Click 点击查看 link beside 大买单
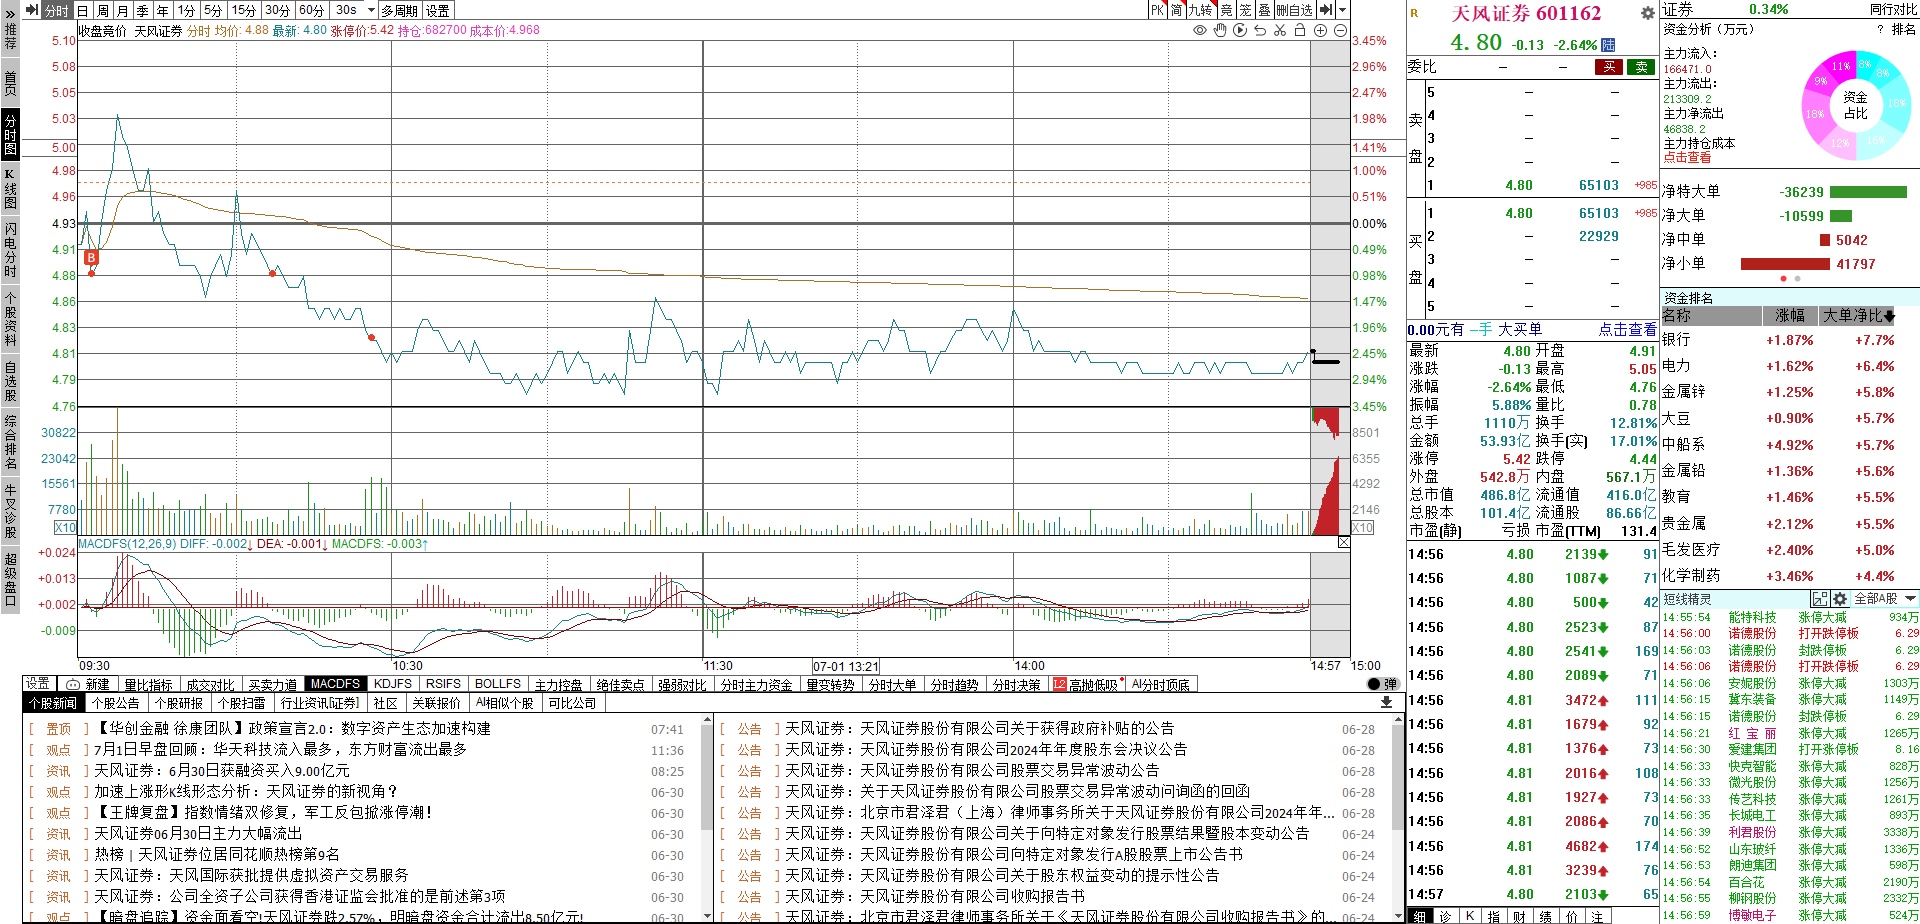Image resolution: width=1920 pixels, height=924 pixels. 1627,329
